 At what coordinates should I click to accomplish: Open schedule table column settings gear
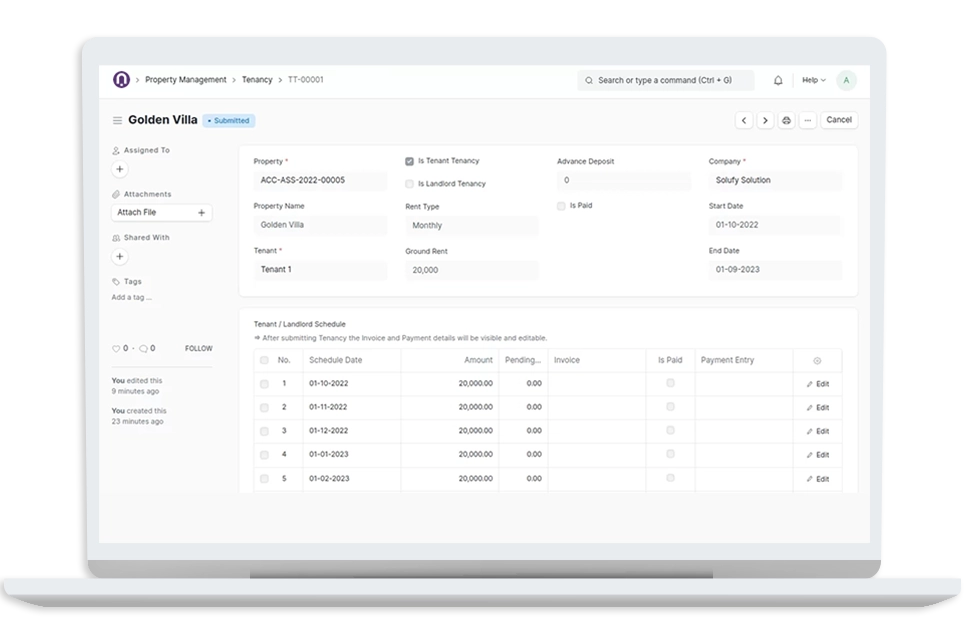point(817,361)
